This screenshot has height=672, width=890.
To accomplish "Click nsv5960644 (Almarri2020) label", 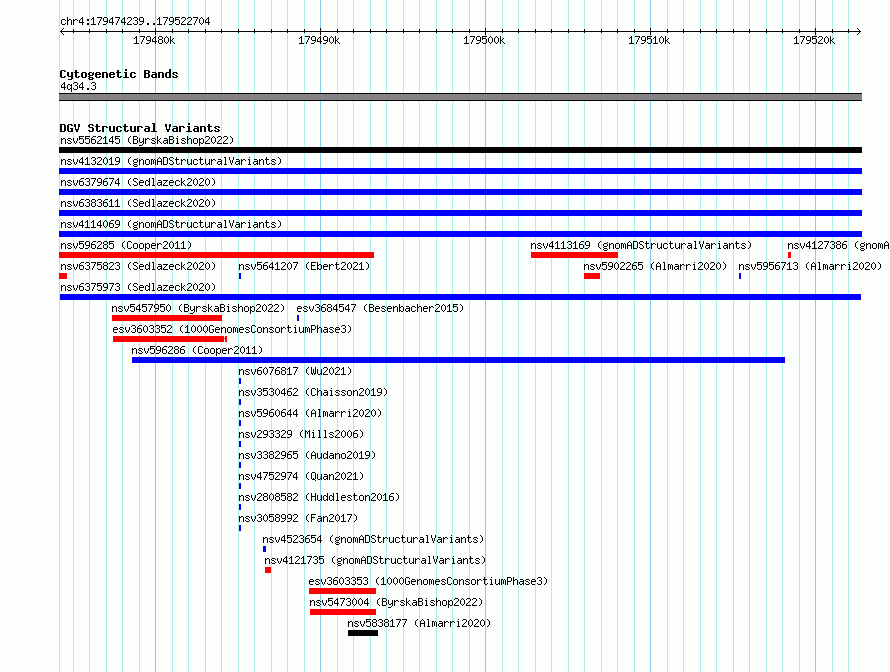I will tap(310, 413).
